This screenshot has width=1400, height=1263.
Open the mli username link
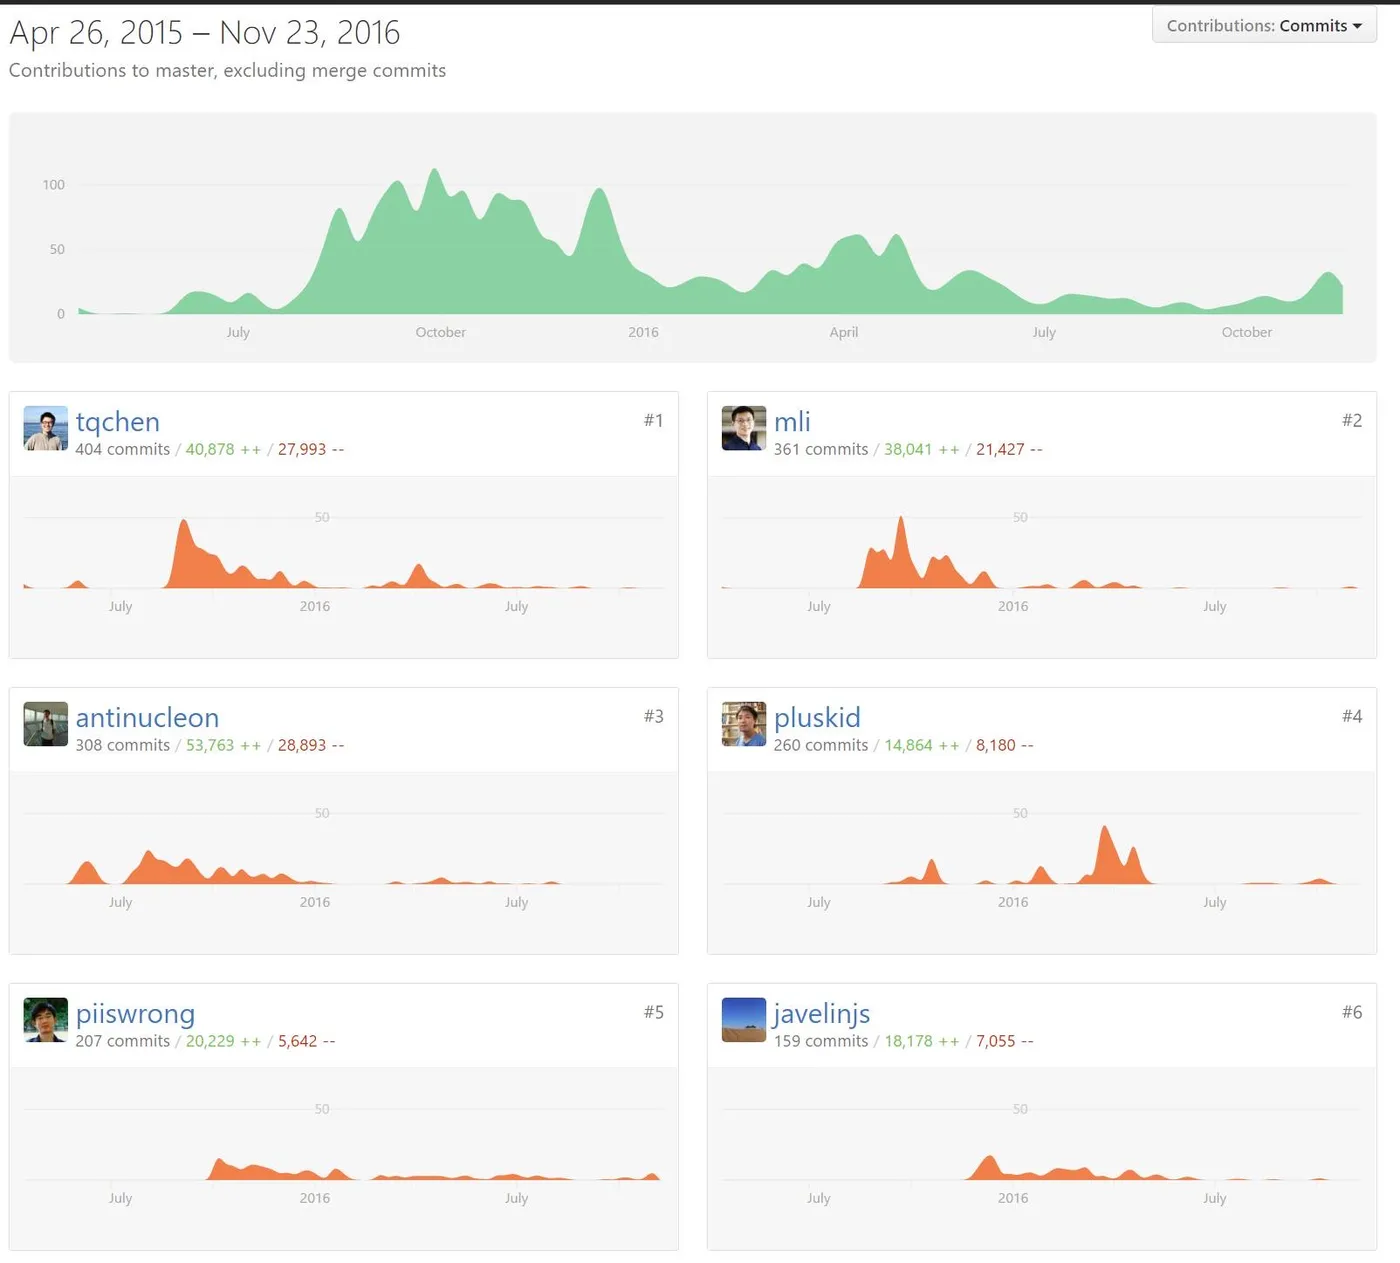[792, 422]
